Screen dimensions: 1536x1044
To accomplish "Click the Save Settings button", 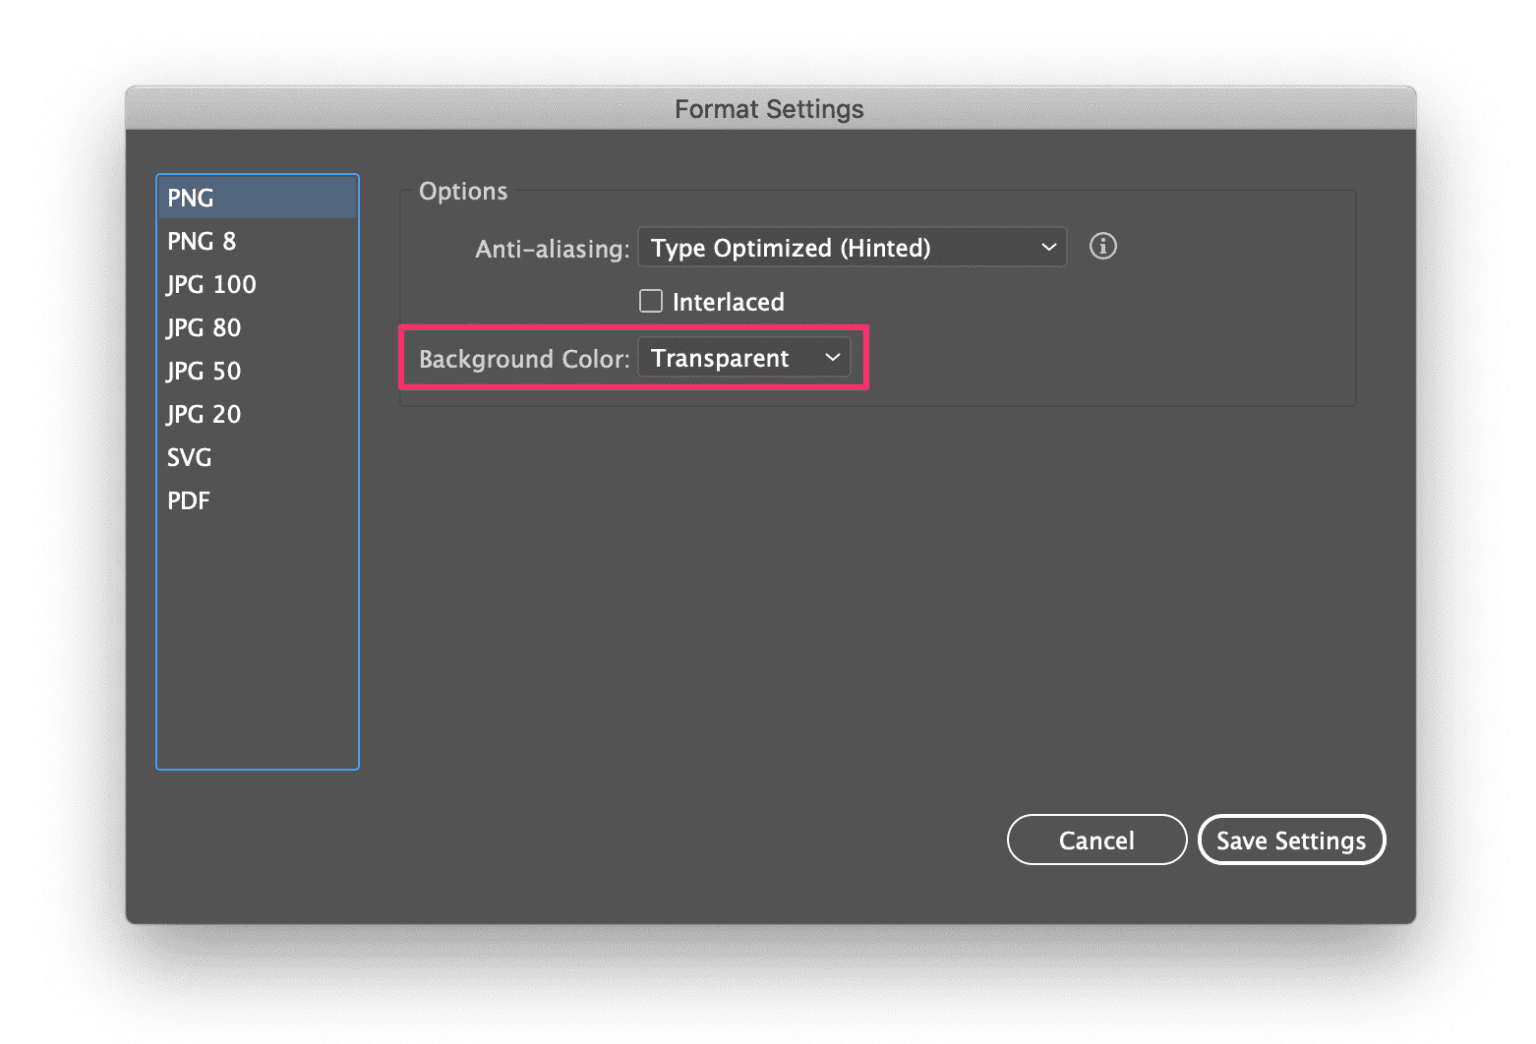I will [x=1291, y=840].
